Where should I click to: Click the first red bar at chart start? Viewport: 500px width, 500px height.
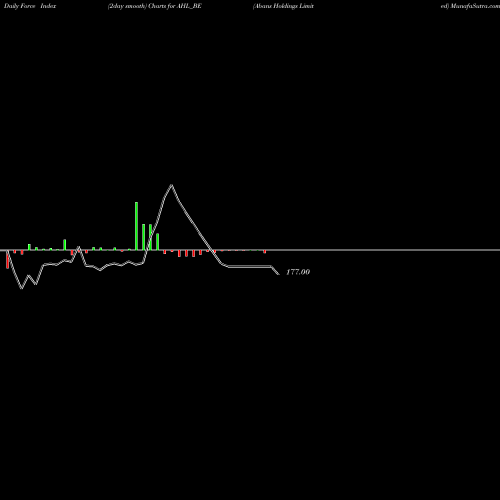[x=8, y=259]
